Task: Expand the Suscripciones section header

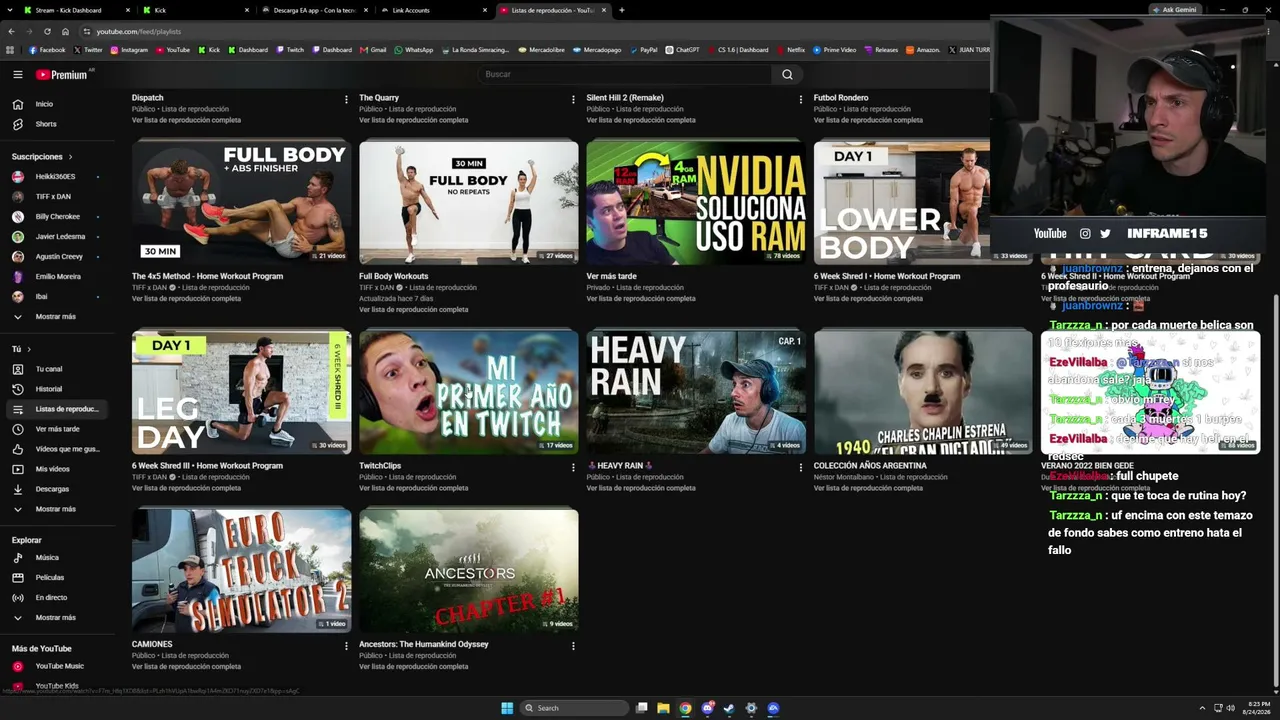Action: pos(42,157)
